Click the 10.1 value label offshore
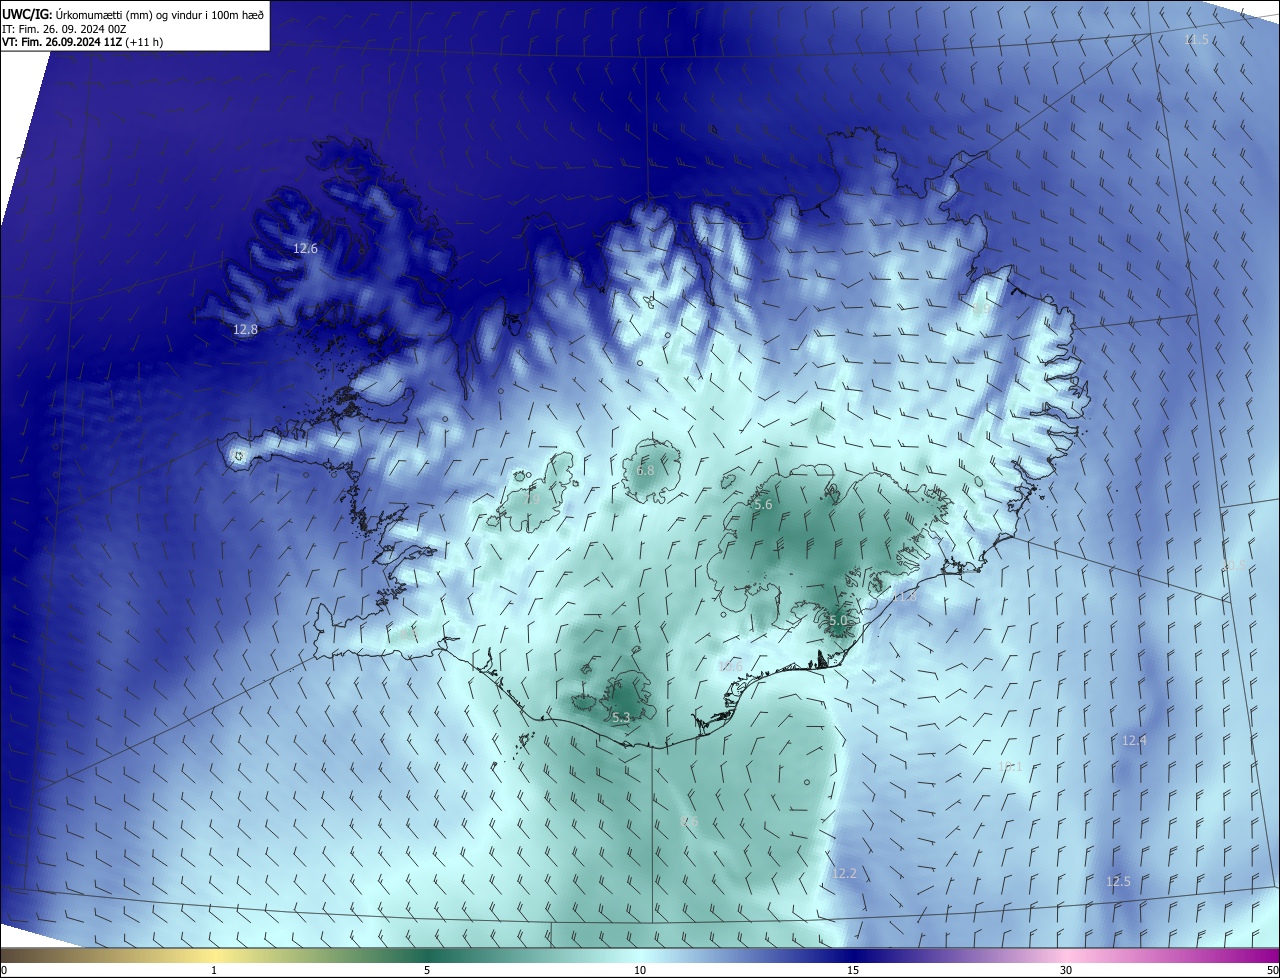Image resolution: width=1280 pixels, height=978 pixels. 1010,767
